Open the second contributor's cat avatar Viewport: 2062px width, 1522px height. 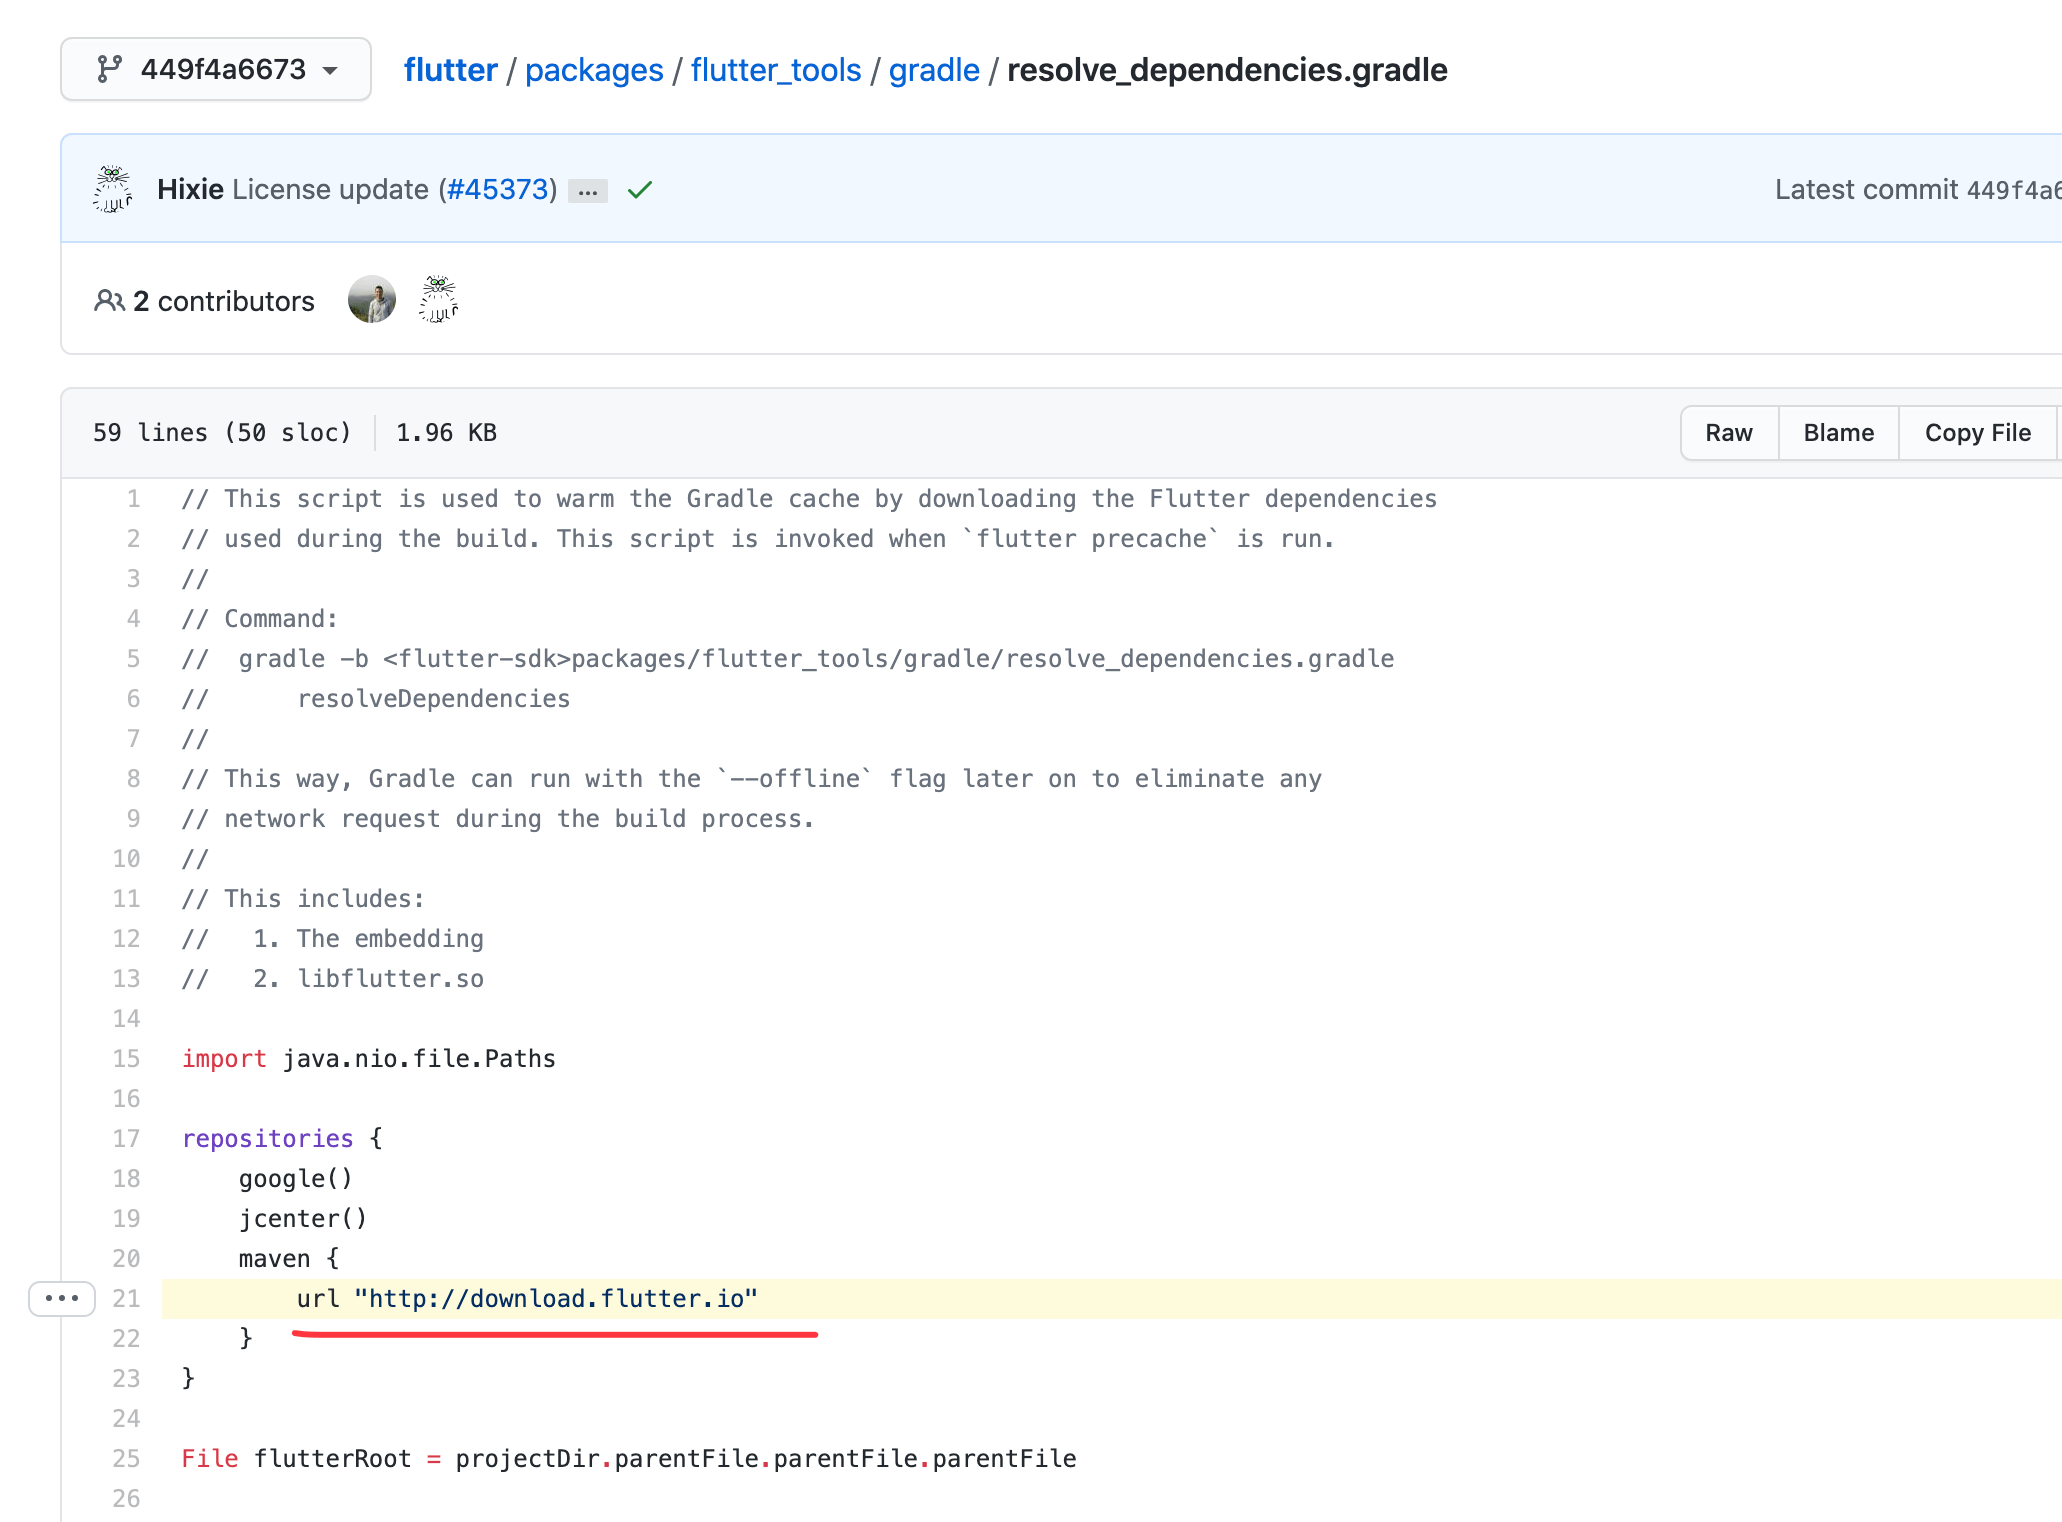(x=438, y=300)
